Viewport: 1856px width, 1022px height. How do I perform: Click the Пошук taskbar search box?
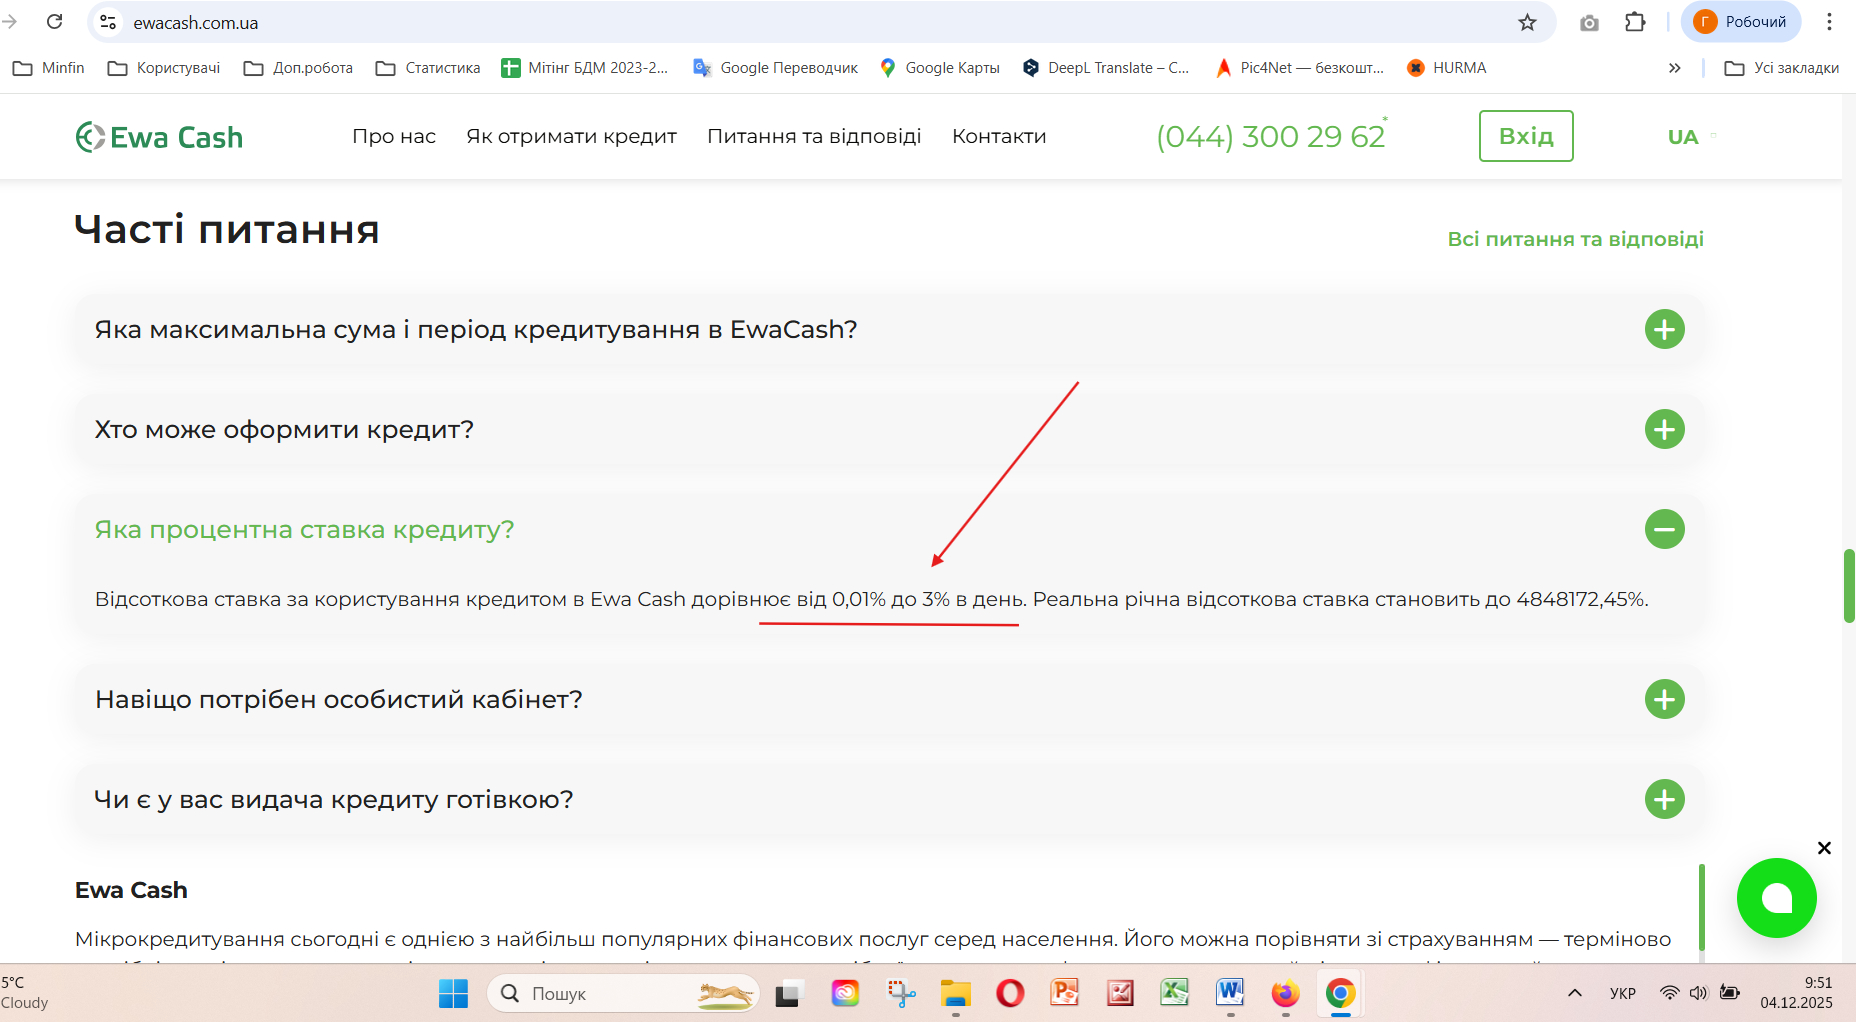(623, 993)
